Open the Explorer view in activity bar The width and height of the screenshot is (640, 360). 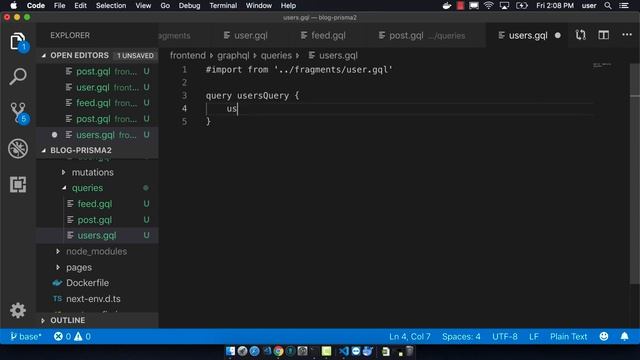point(18,41)
